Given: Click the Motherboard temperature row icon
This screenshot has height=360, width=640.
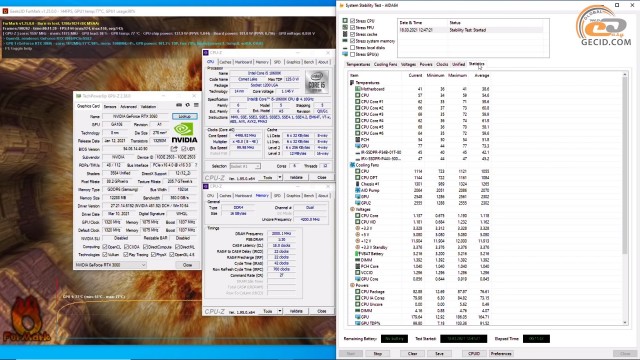Looking at the screenshot, I should pos(358,89).
